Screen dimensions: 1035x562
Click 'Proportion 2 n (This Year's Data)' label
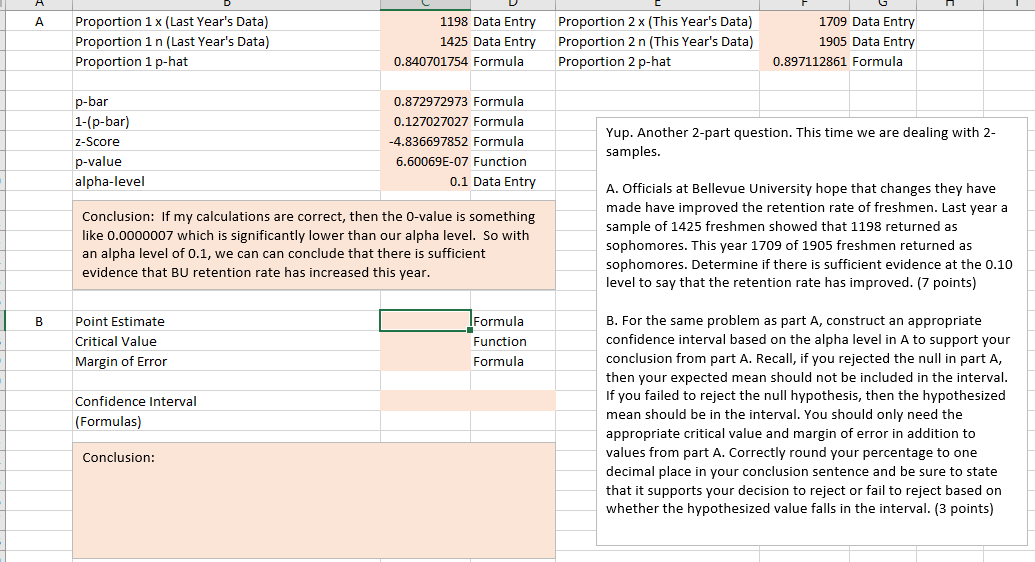[x=655, y=41]
